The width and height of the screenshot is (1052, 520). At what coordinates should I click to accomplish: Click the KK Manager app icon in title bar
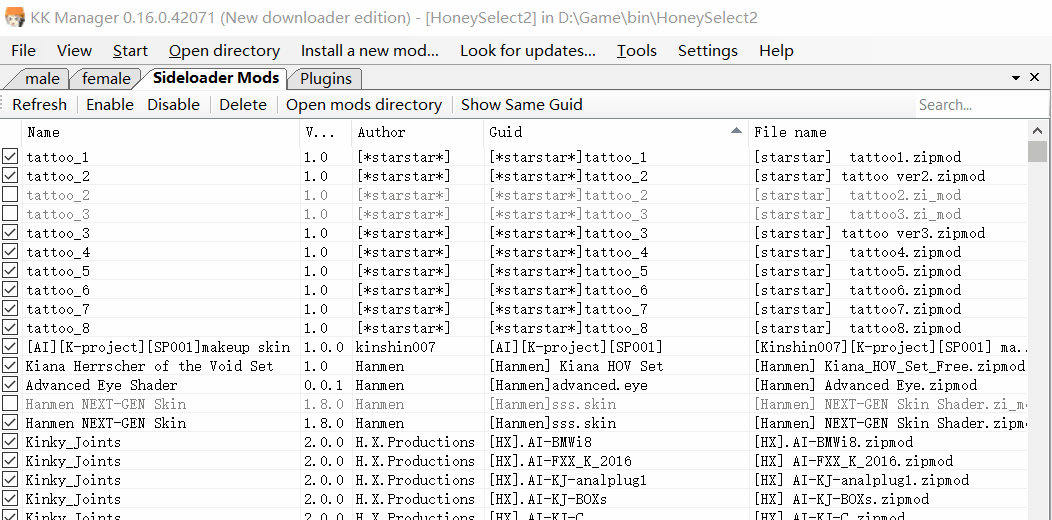point(14,17)
